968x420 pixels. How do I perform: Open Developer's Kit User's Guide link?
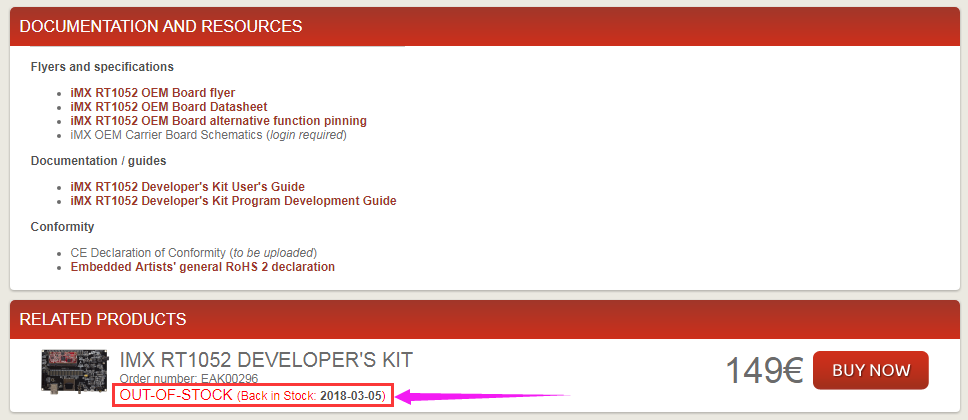(x=188, y=187)
